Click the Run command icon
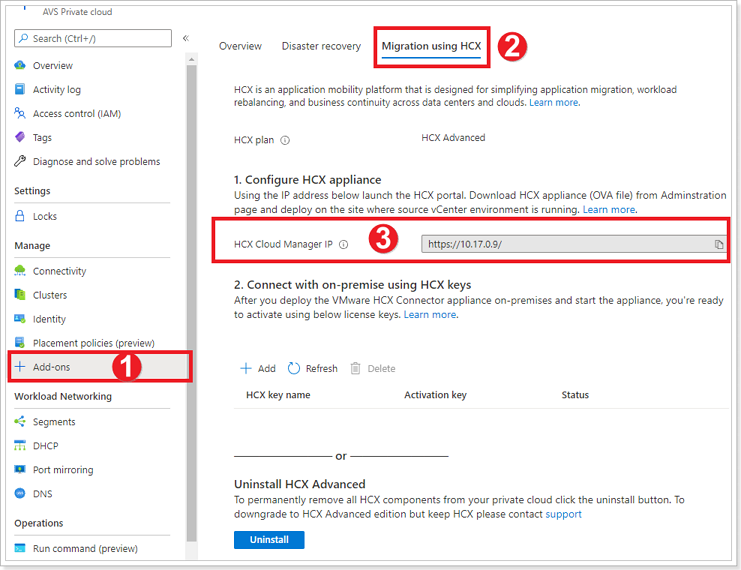Screen dimensions: 741x570 20,548
